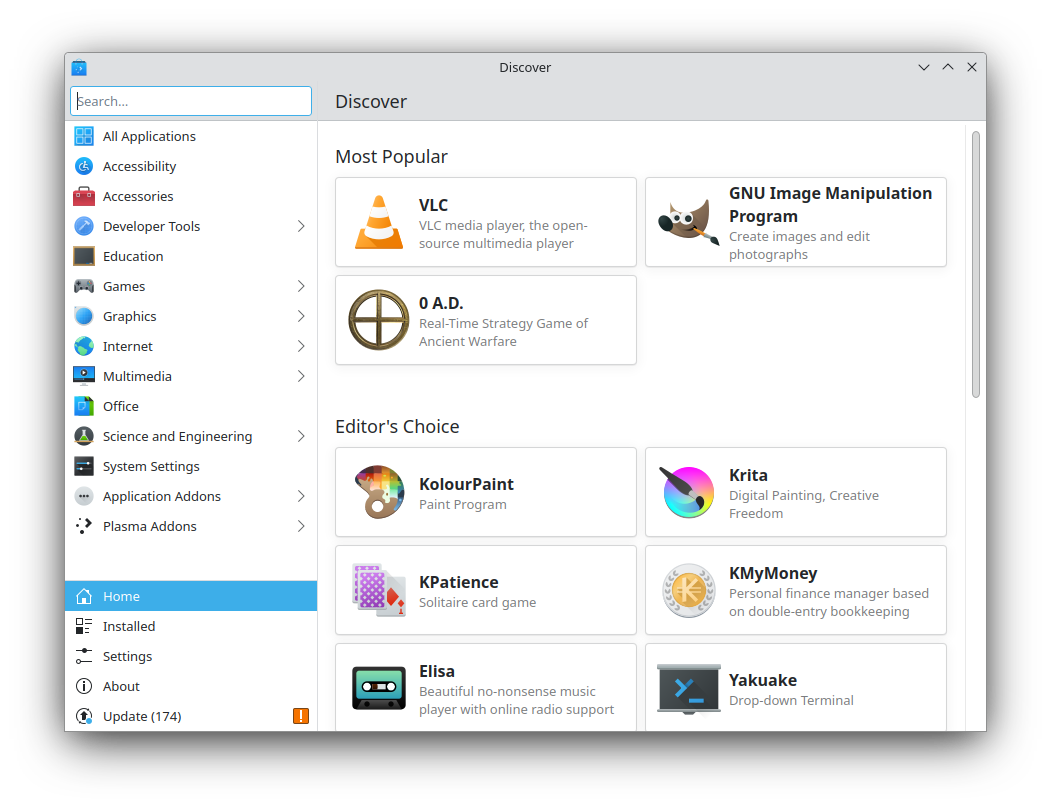Navigate to the Settings page
The height and width of the screenshot is (808, 1051).
point(127,656)
